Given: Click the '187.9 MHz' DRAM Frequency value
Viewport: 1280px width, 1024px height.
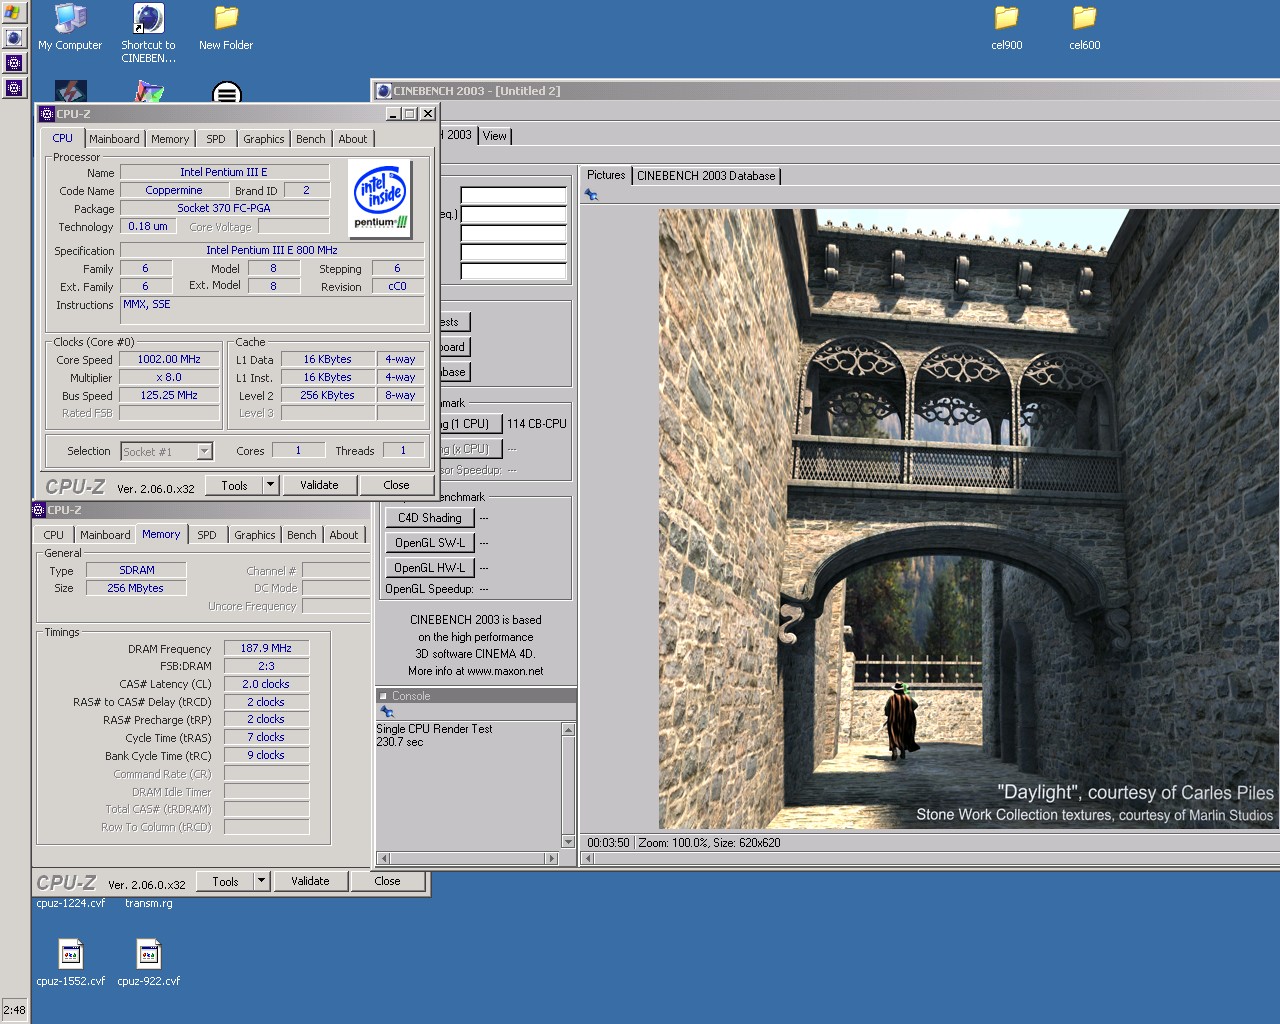Looking at the screenshot, I should click(266, 648).
